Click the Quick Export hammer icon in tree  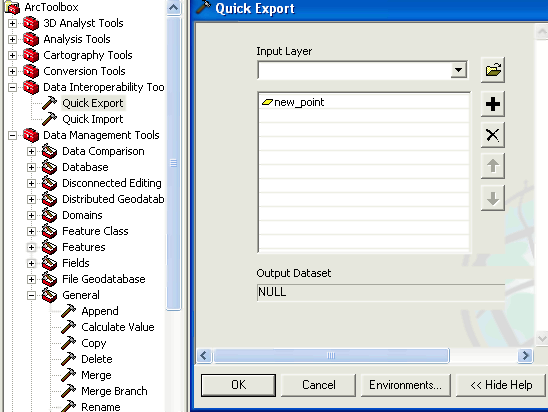(x=49, y=103)
